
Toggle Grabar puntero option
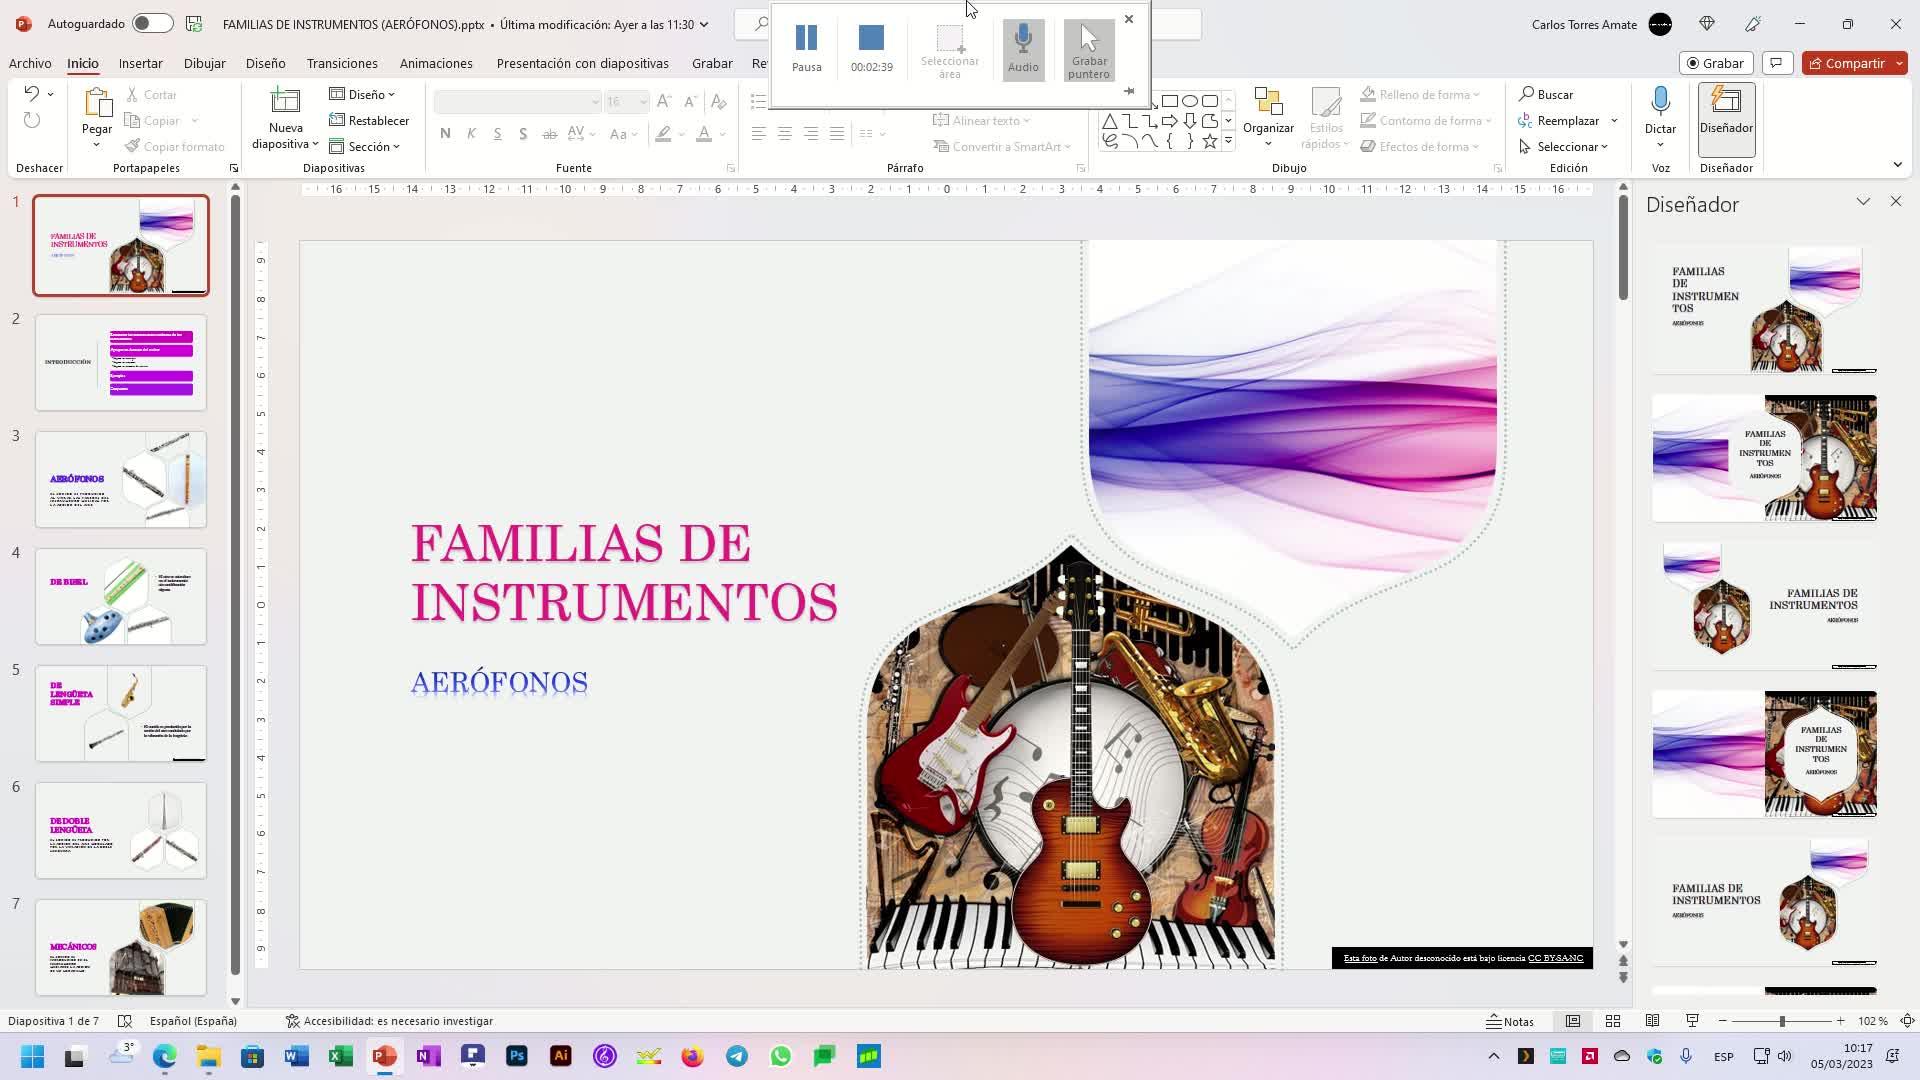[1089, 49]
